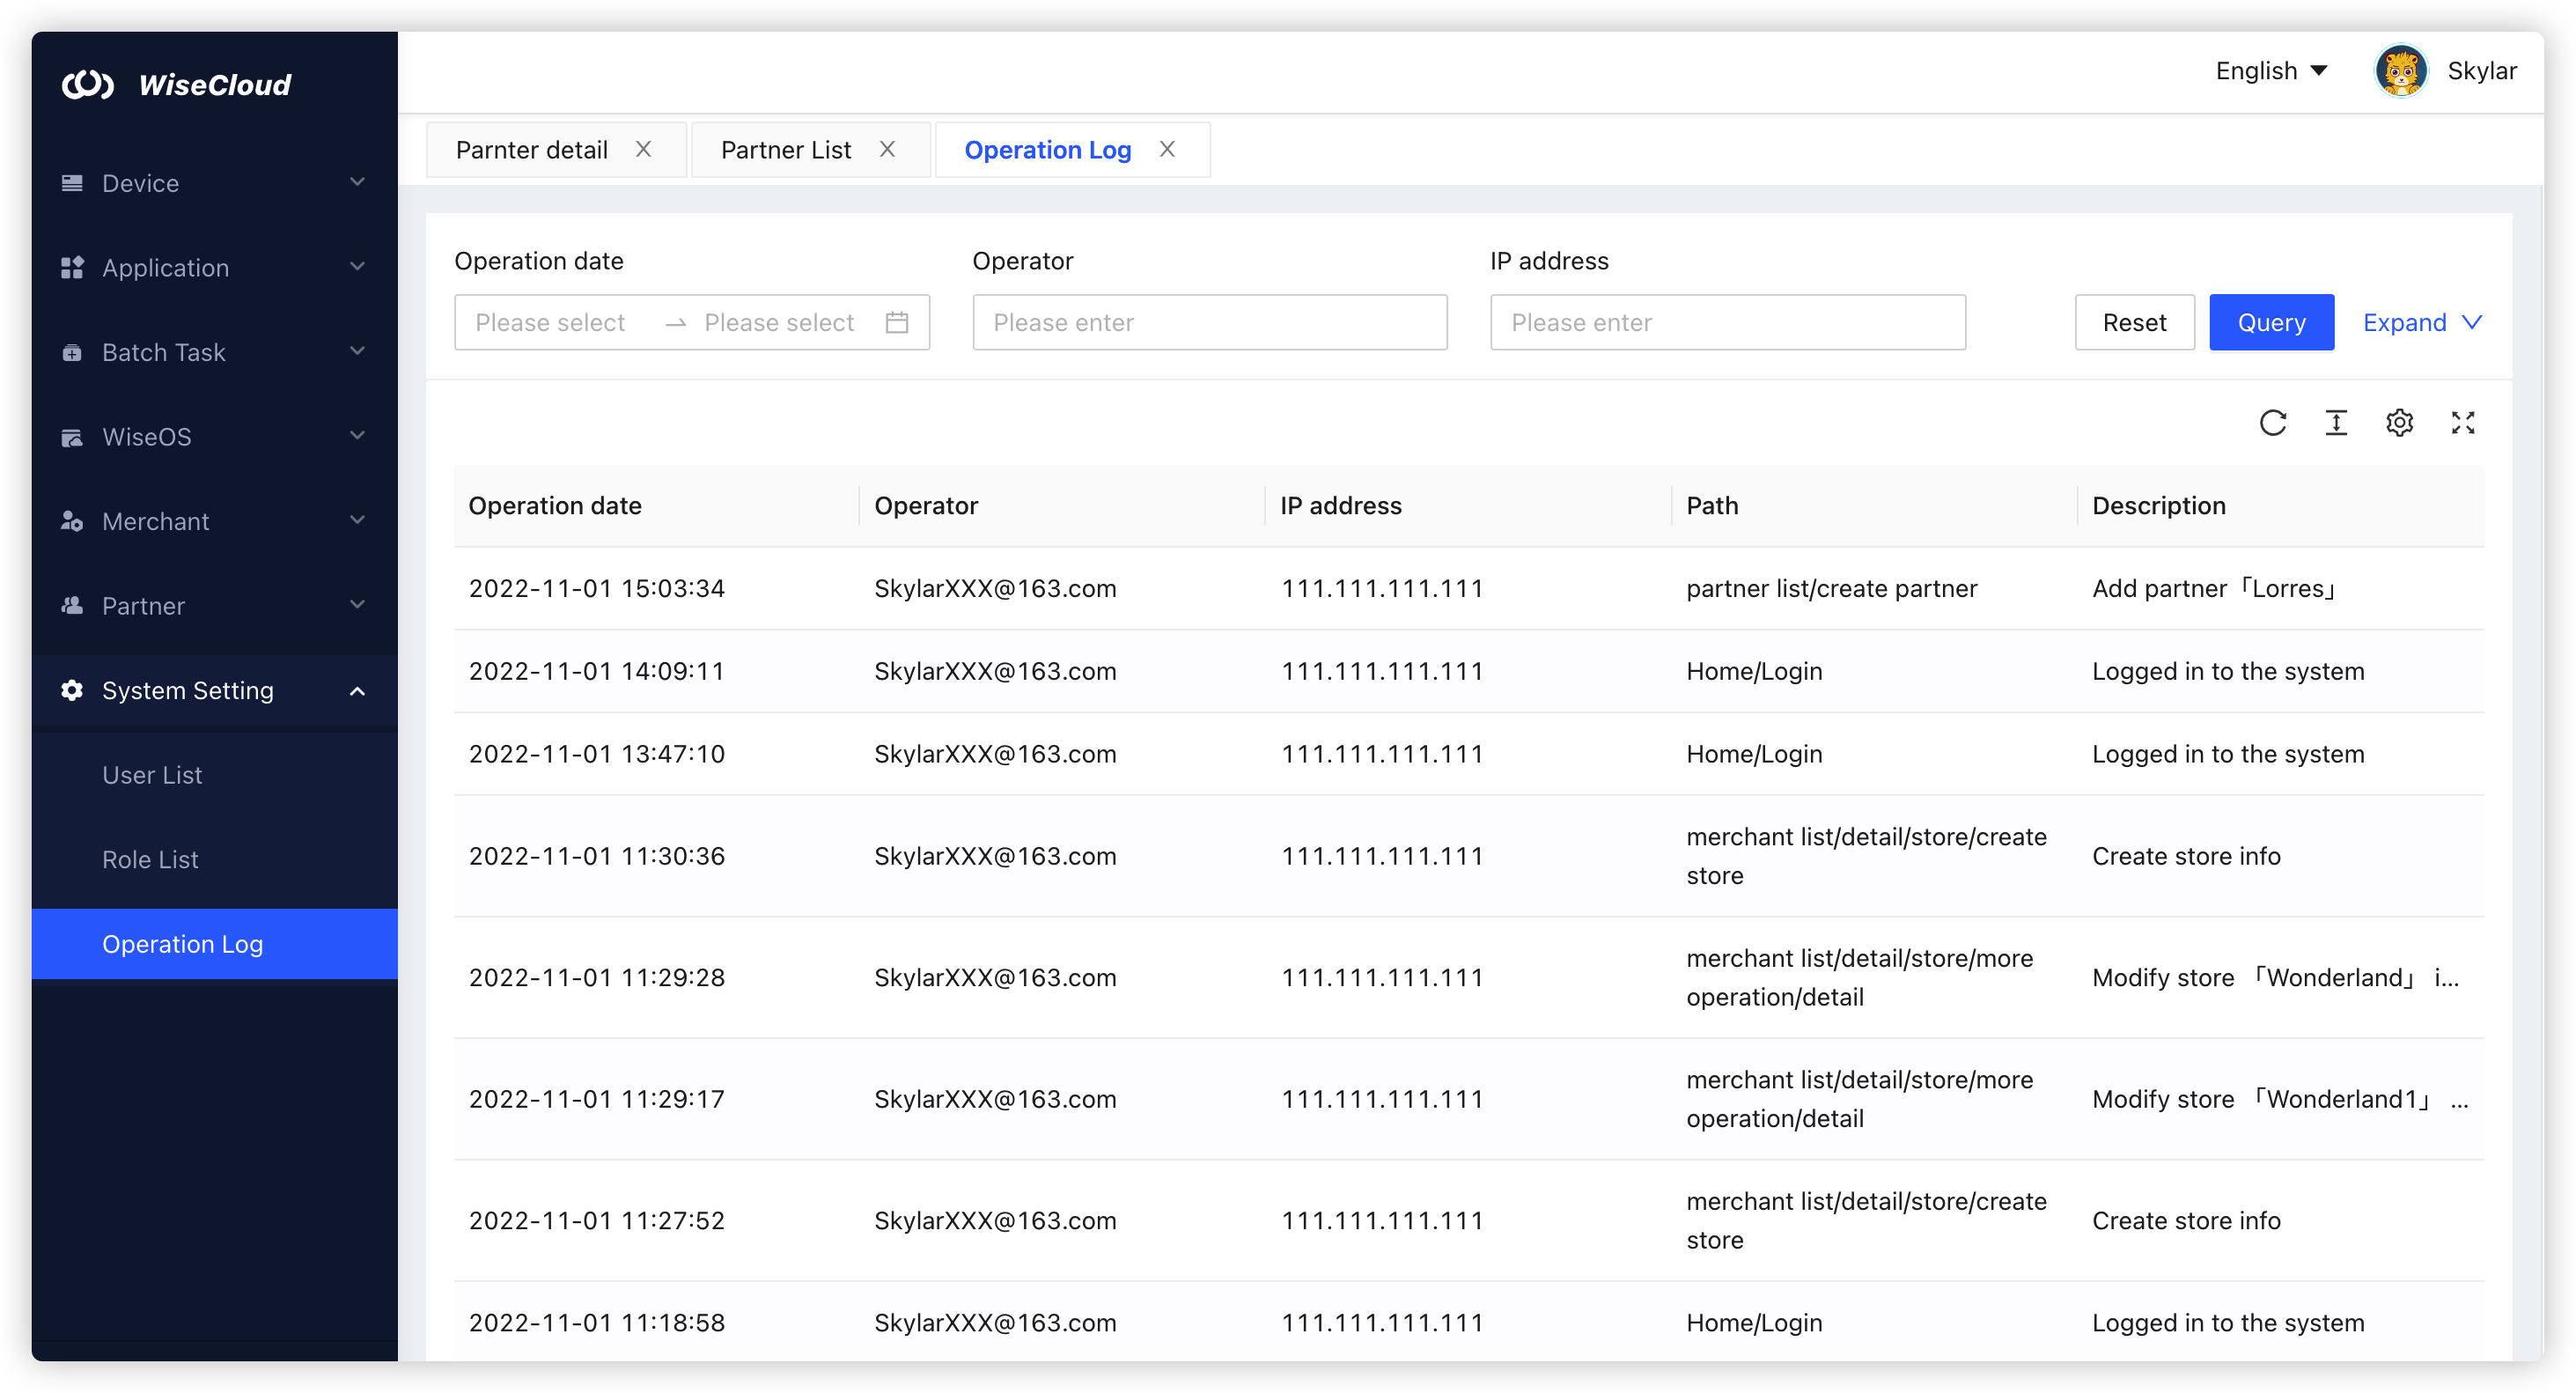Viewport: 2576px width, 1393px height.
Task: Expand the Device sidebar menu
Action: click(x=214, y=183)
